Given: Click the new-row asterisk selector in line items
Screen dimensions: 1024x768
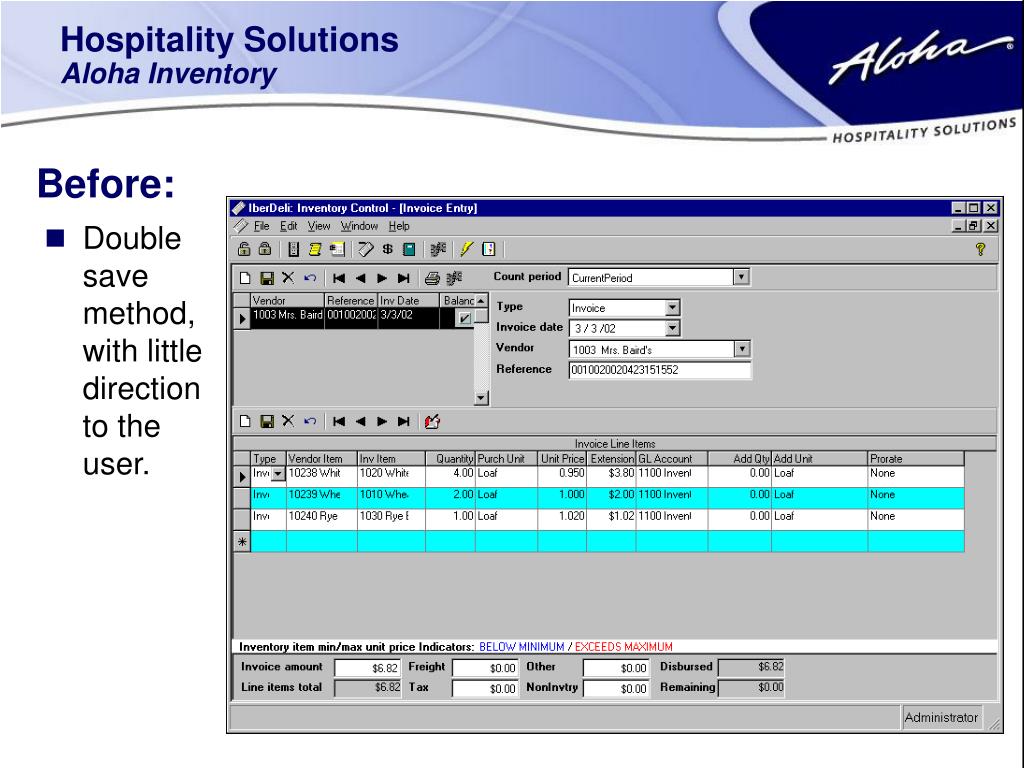Looking at the screenshot, I should pos(242,542).
